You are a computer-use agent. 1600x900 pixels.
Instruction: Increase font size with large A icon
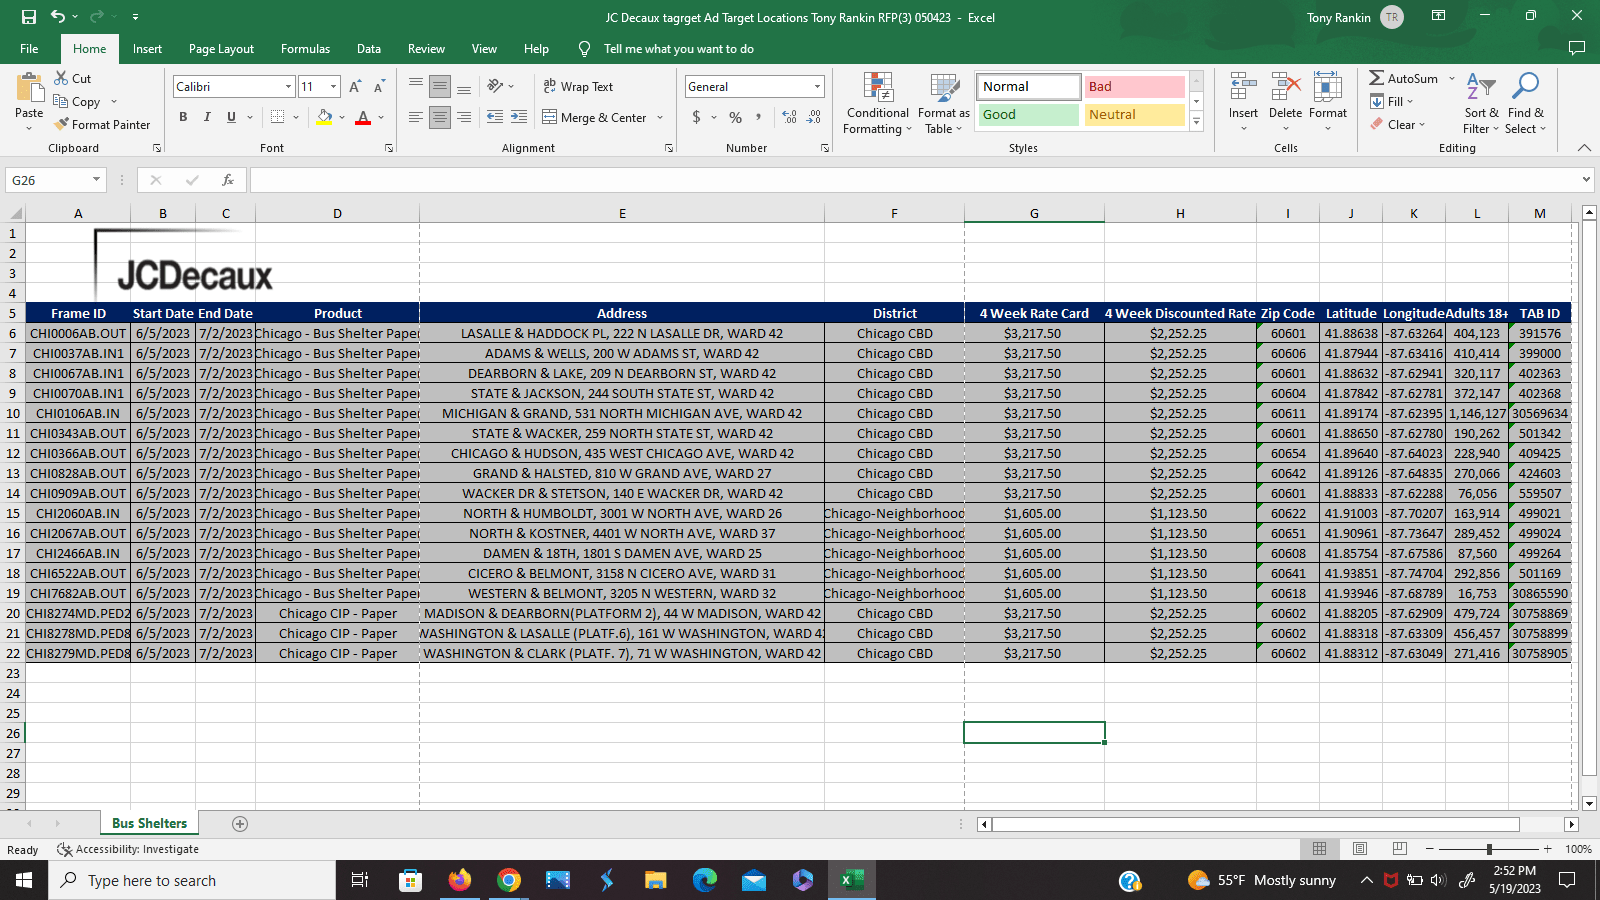click(x=355, y=87)
